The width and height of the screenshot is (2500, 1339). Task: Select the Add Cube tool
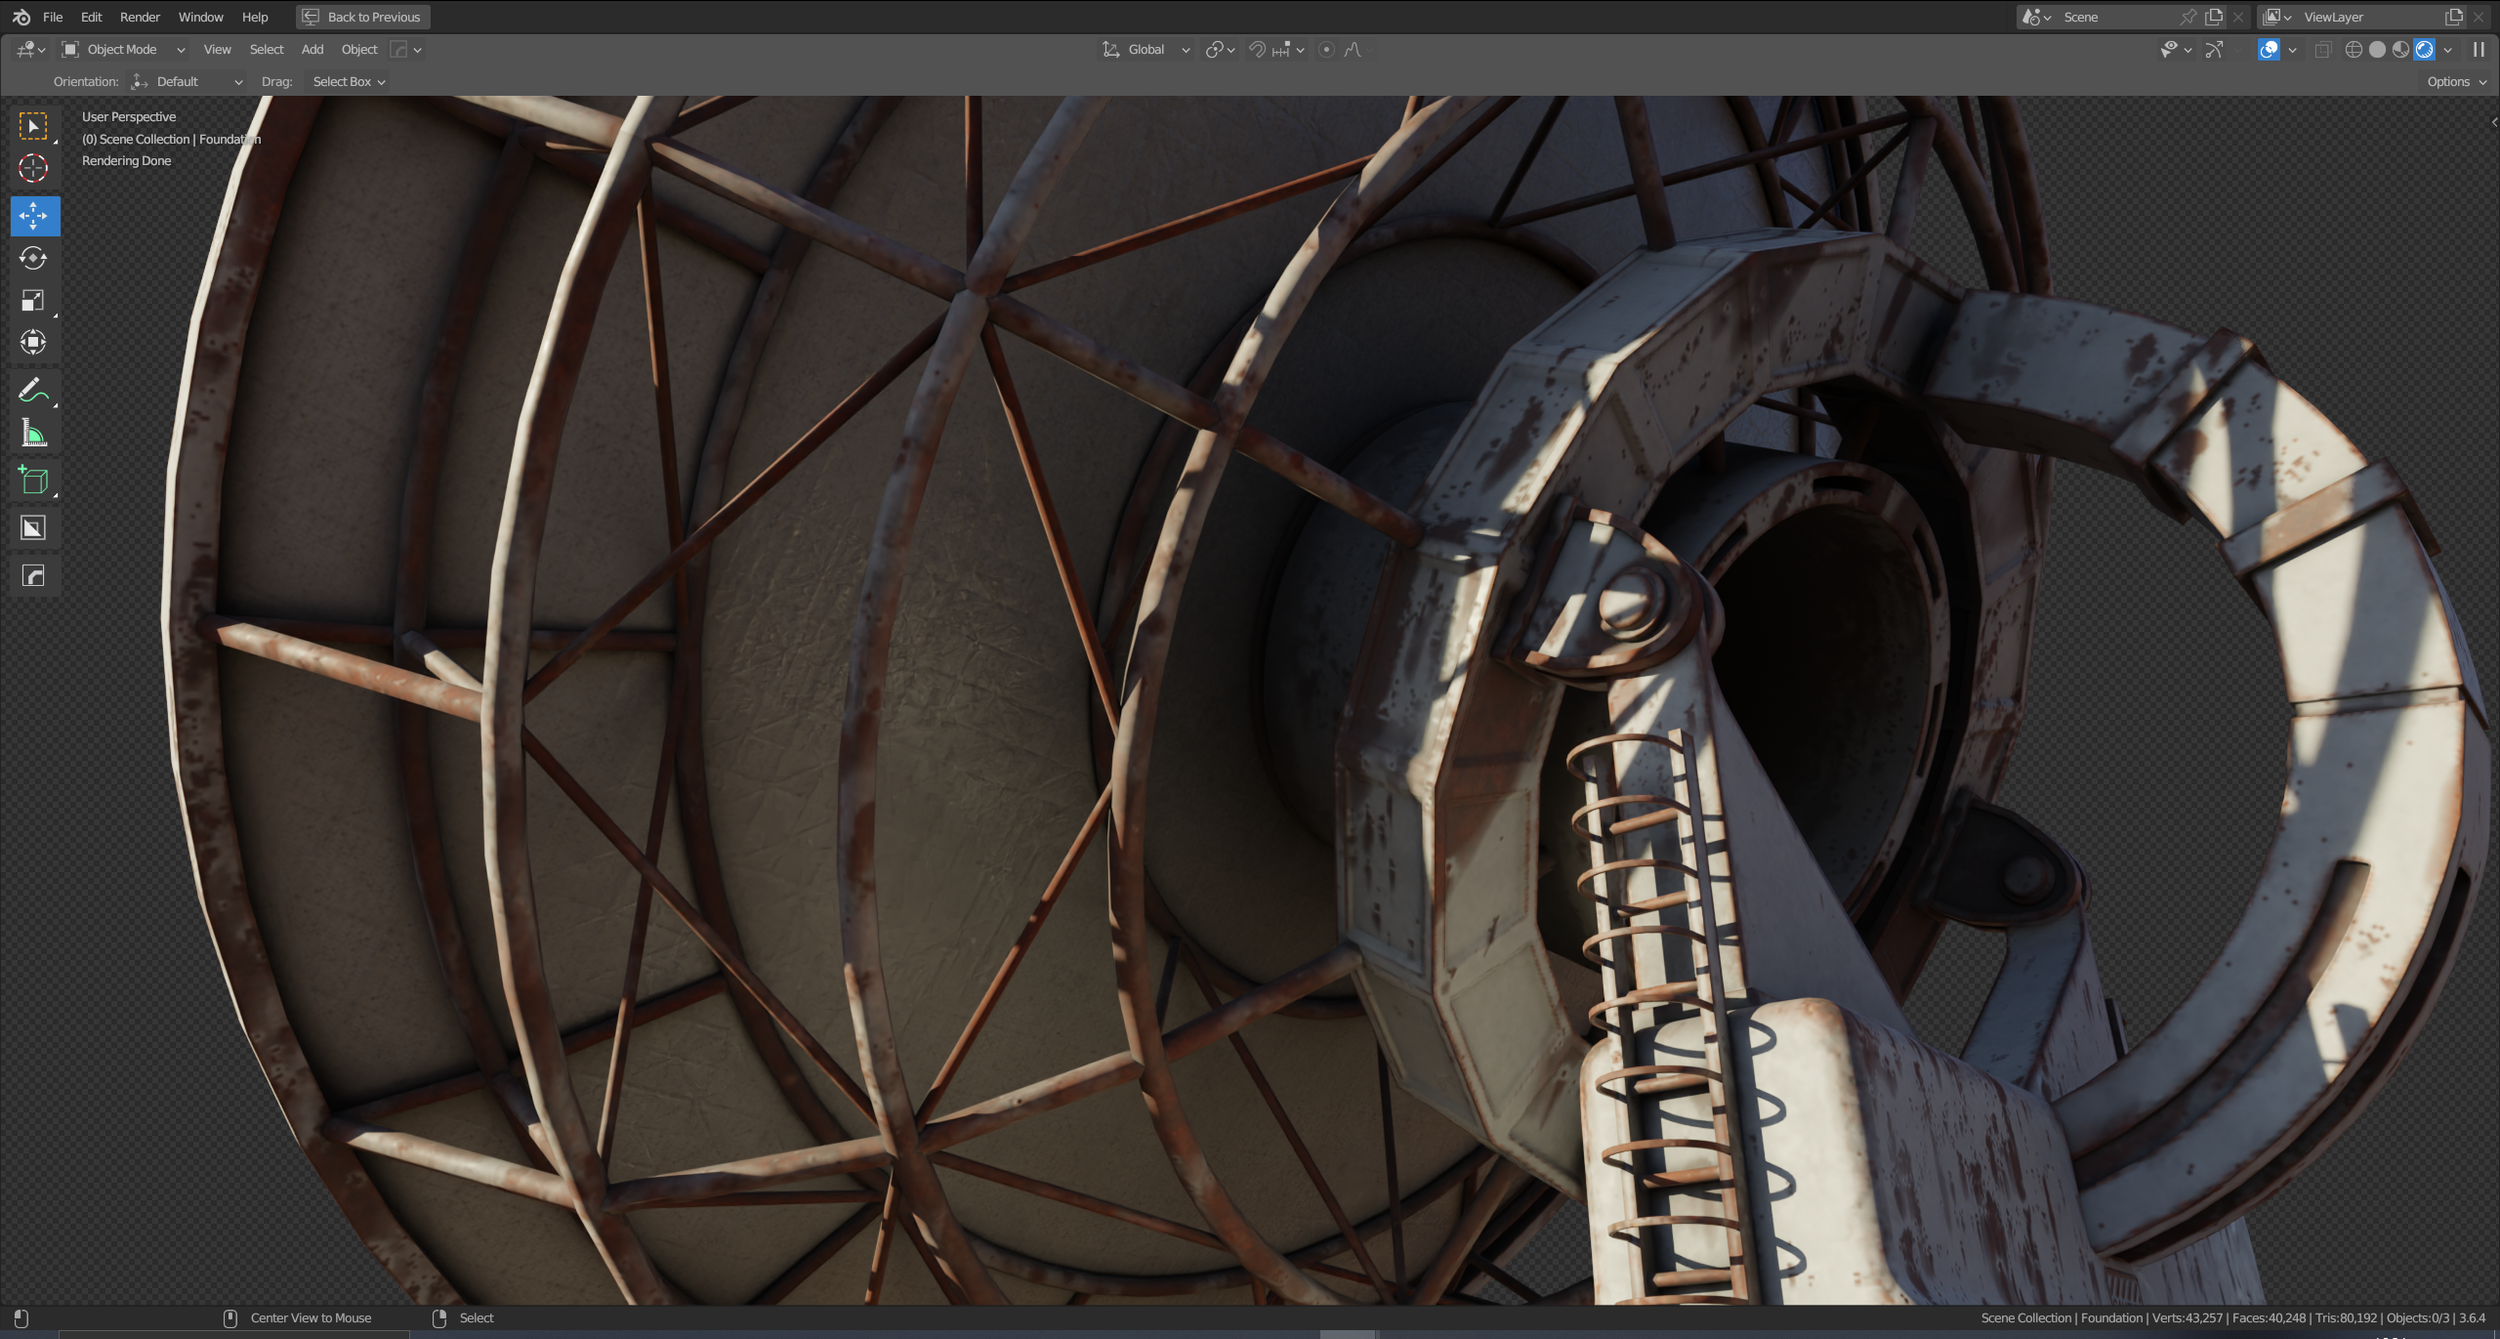pos(33,481)
